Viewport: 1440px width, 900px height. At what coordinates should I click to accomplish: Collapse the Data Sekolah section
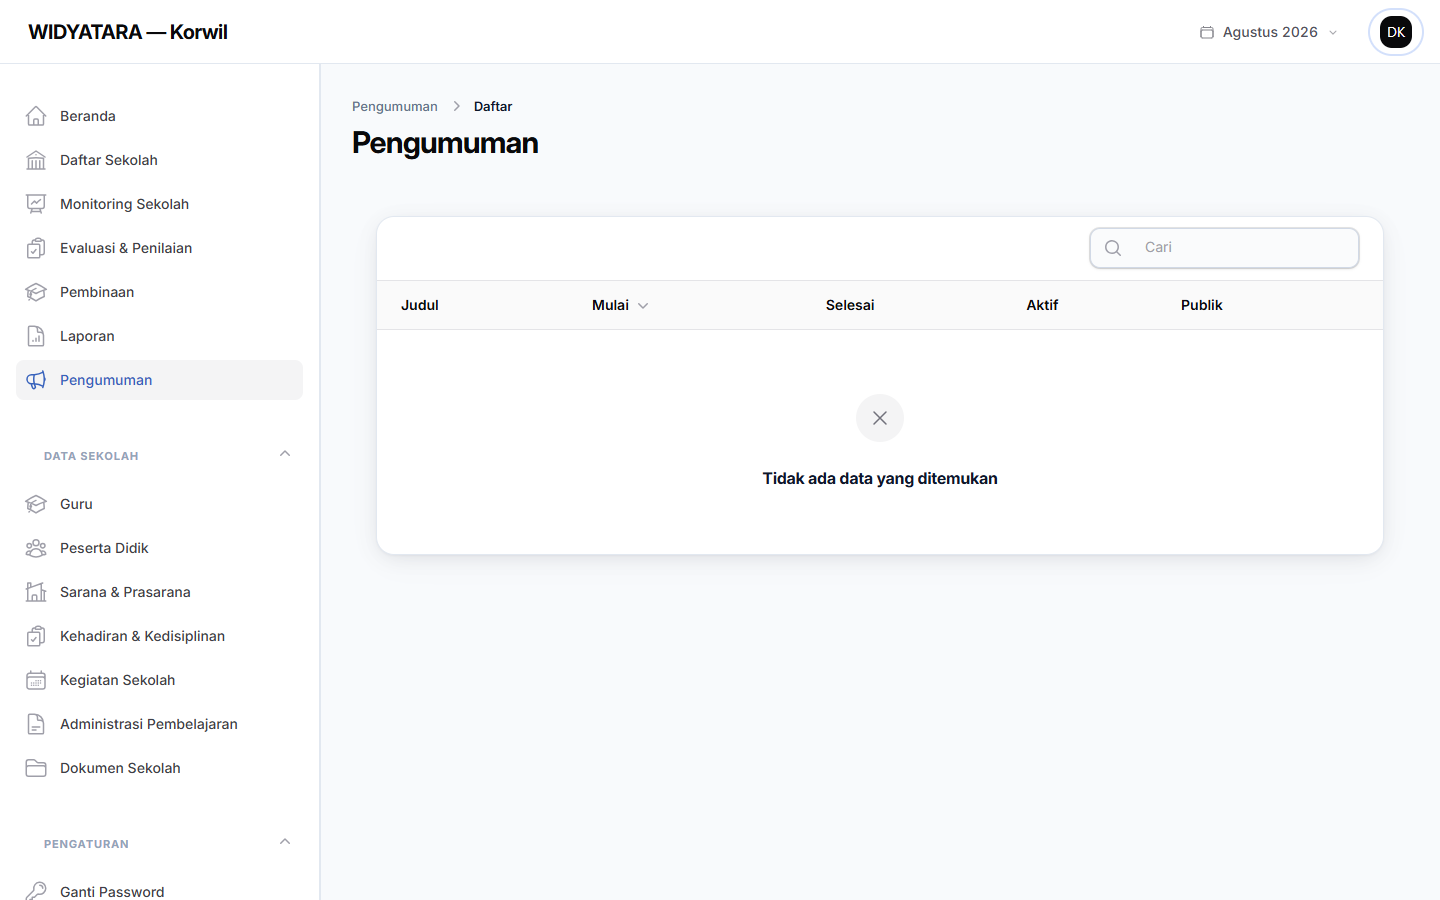(x=285, y=454)
